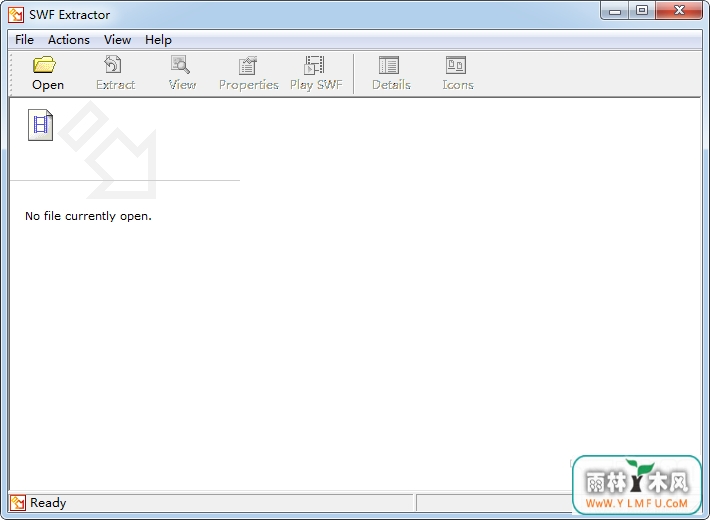Click the SWF film file icon
Screen dimensions: 710x520
(x=40, y=125)
